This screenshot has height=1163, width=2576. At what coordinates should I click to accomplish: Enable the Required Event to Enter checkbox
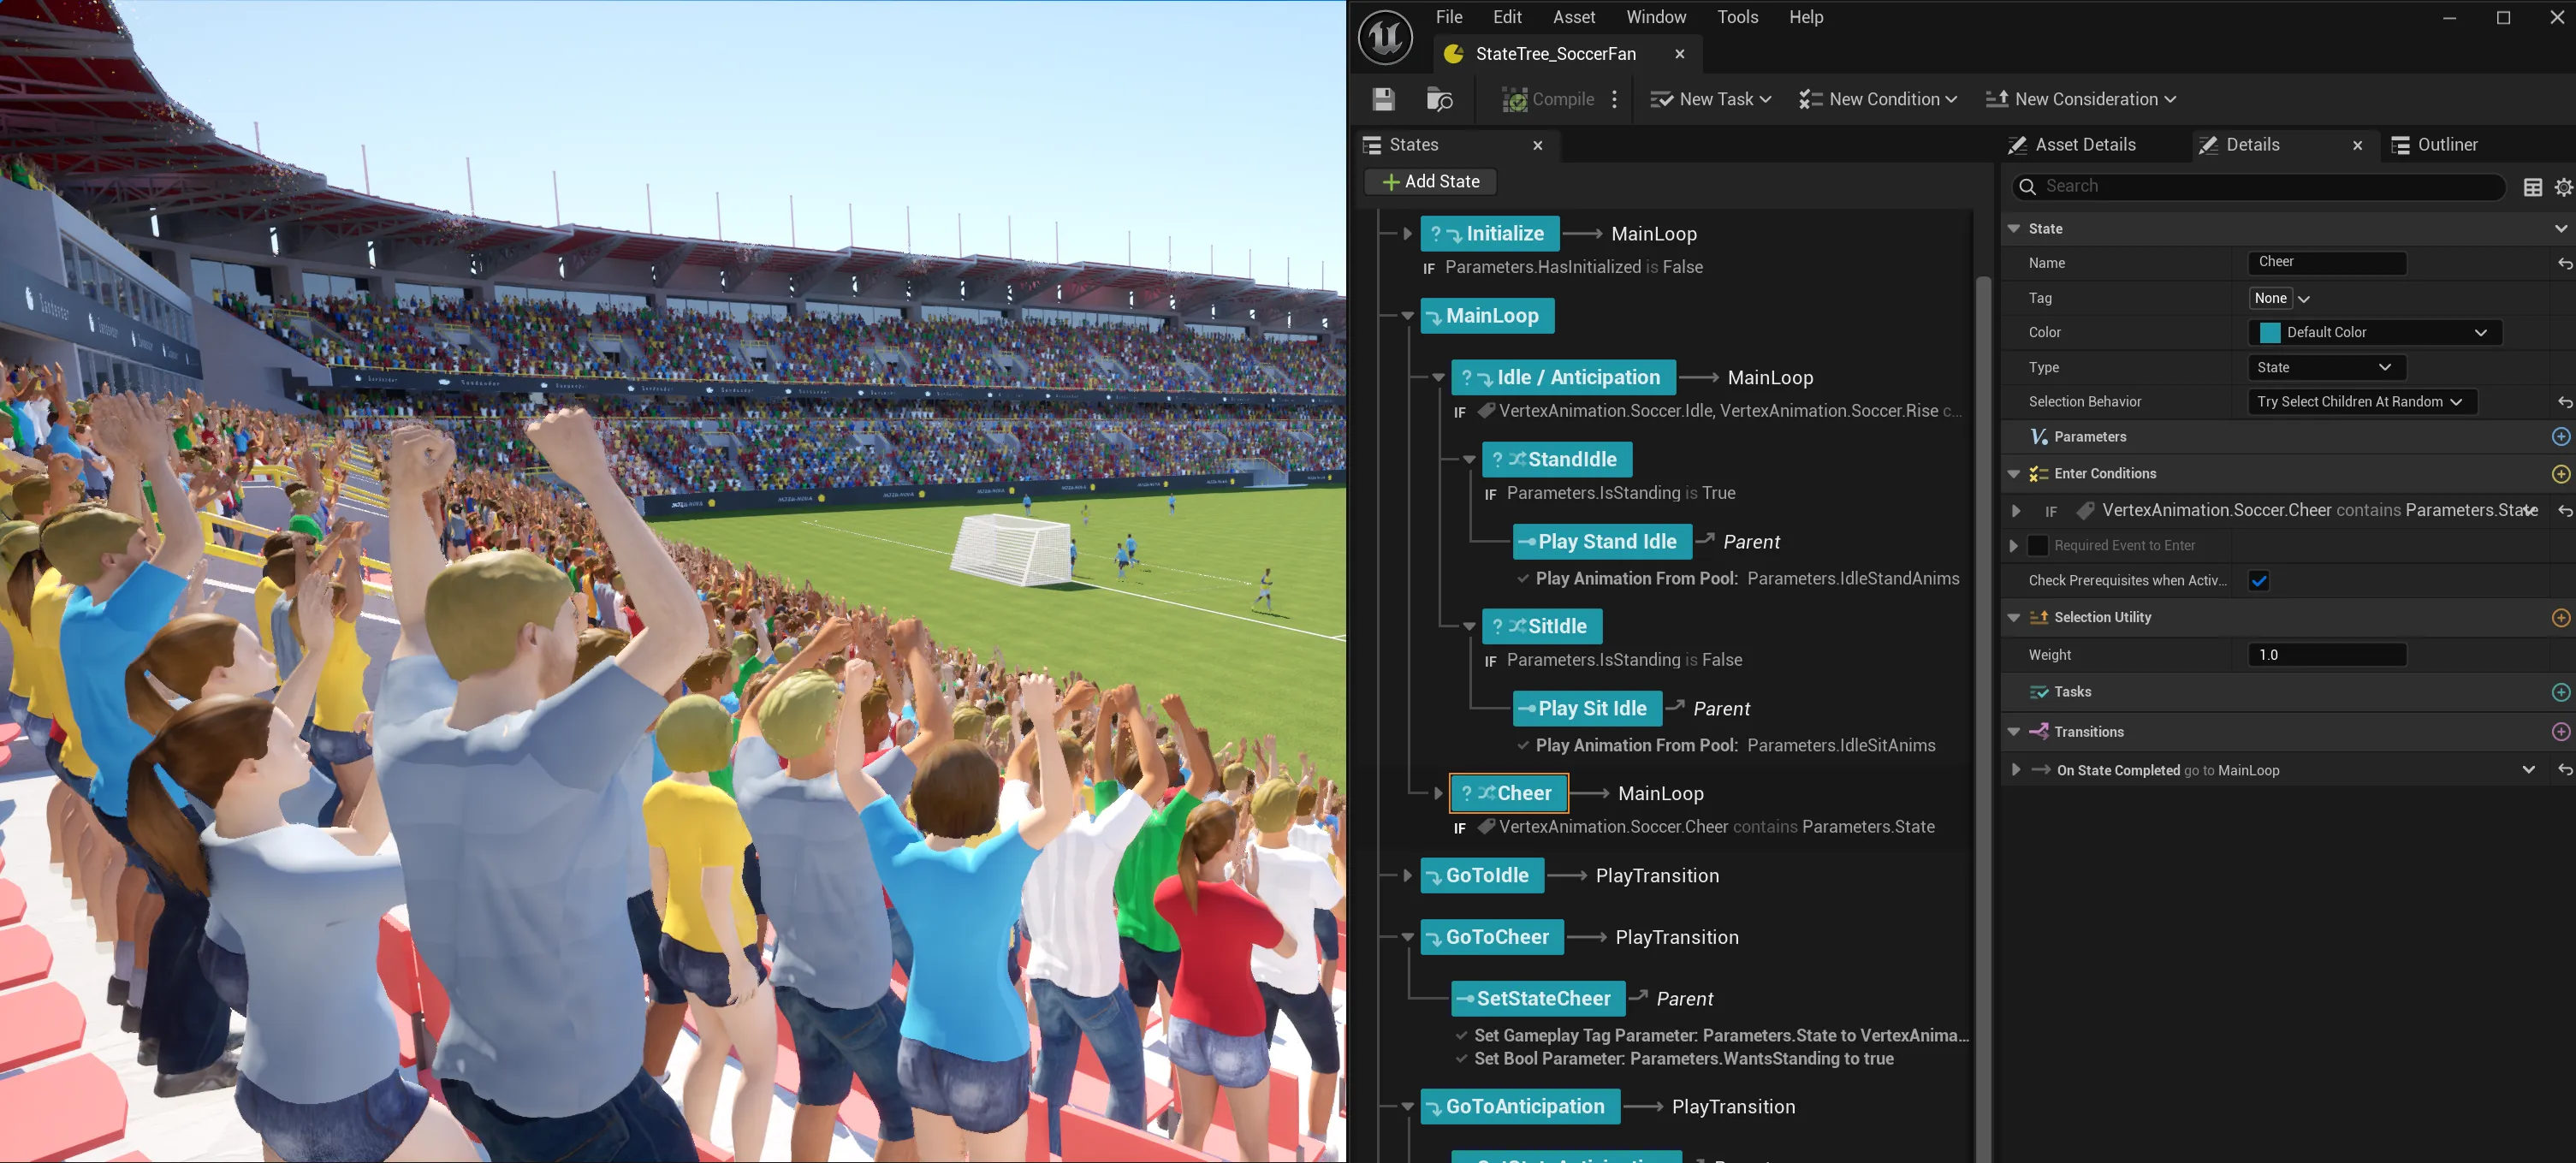2037,546
